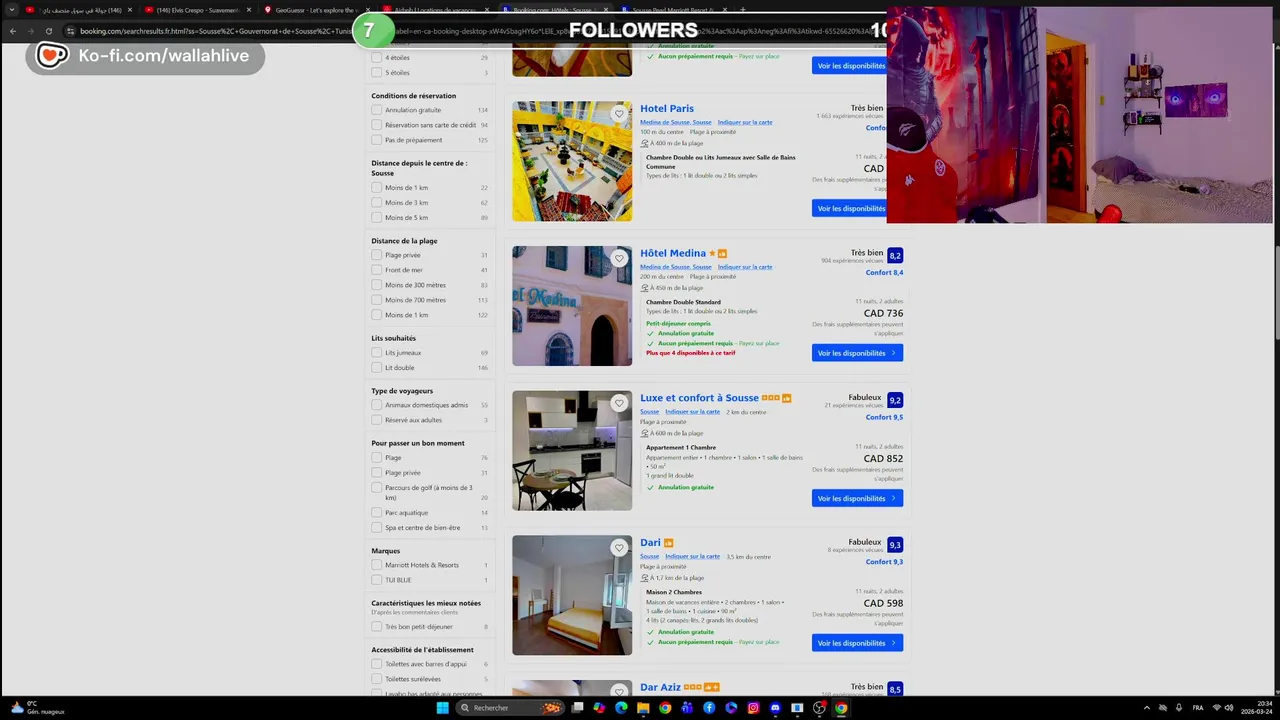Screen dimensions: 1280x720
Task: Check the Marriott Hotels & Resorts brand filter
Action: (x=377, y=565)
